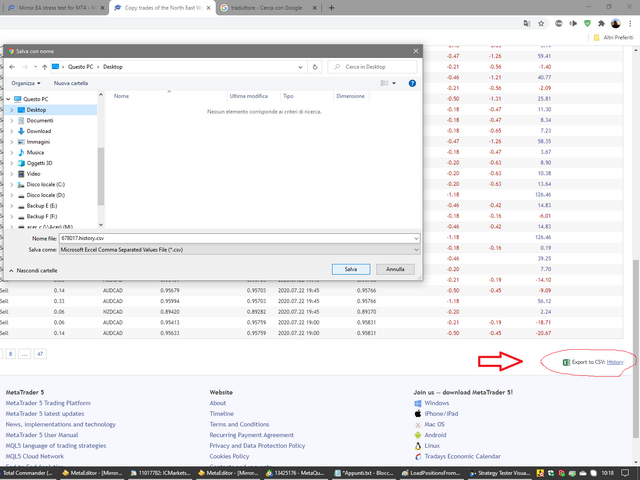Screen dimensions: 640x480
Task: Click the translate page icon
Action: pyautogui.click(x=527, y=23)
